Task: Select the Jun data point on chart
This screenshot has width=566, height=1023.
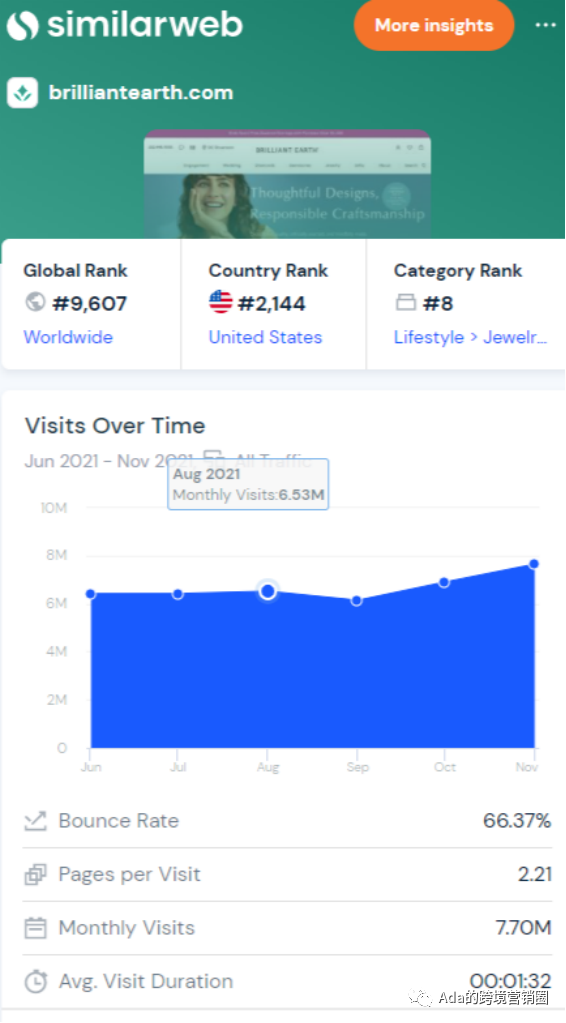Action: point(91,594)
